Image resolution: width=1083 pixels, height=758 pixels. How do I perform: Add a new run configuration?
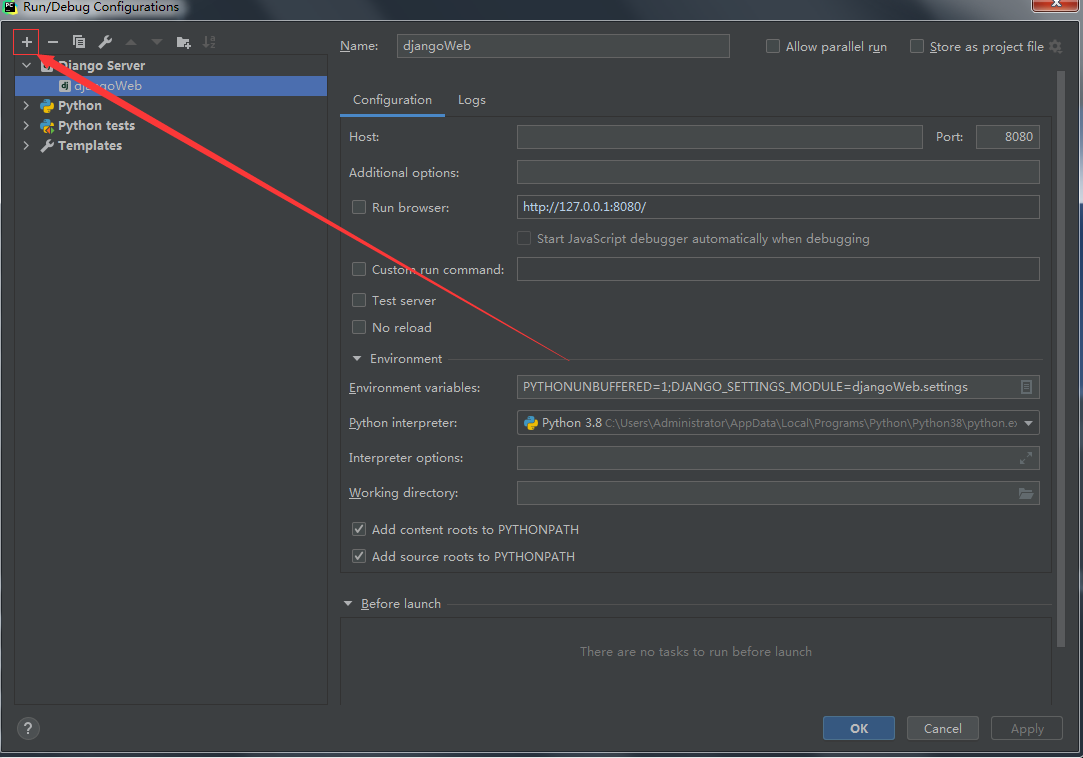tap(26, 42)
